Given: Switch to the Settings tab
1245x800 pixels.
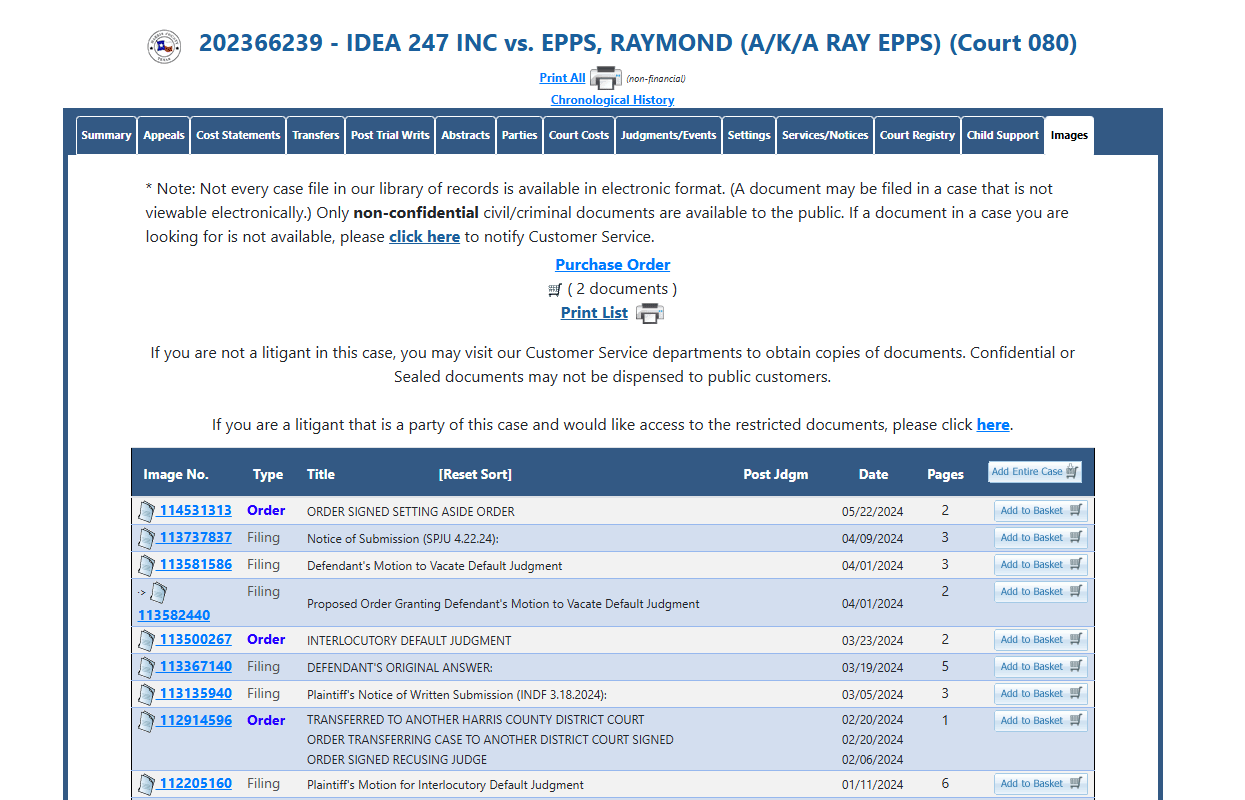Looking at the screenshot, I should pos(749,136).
